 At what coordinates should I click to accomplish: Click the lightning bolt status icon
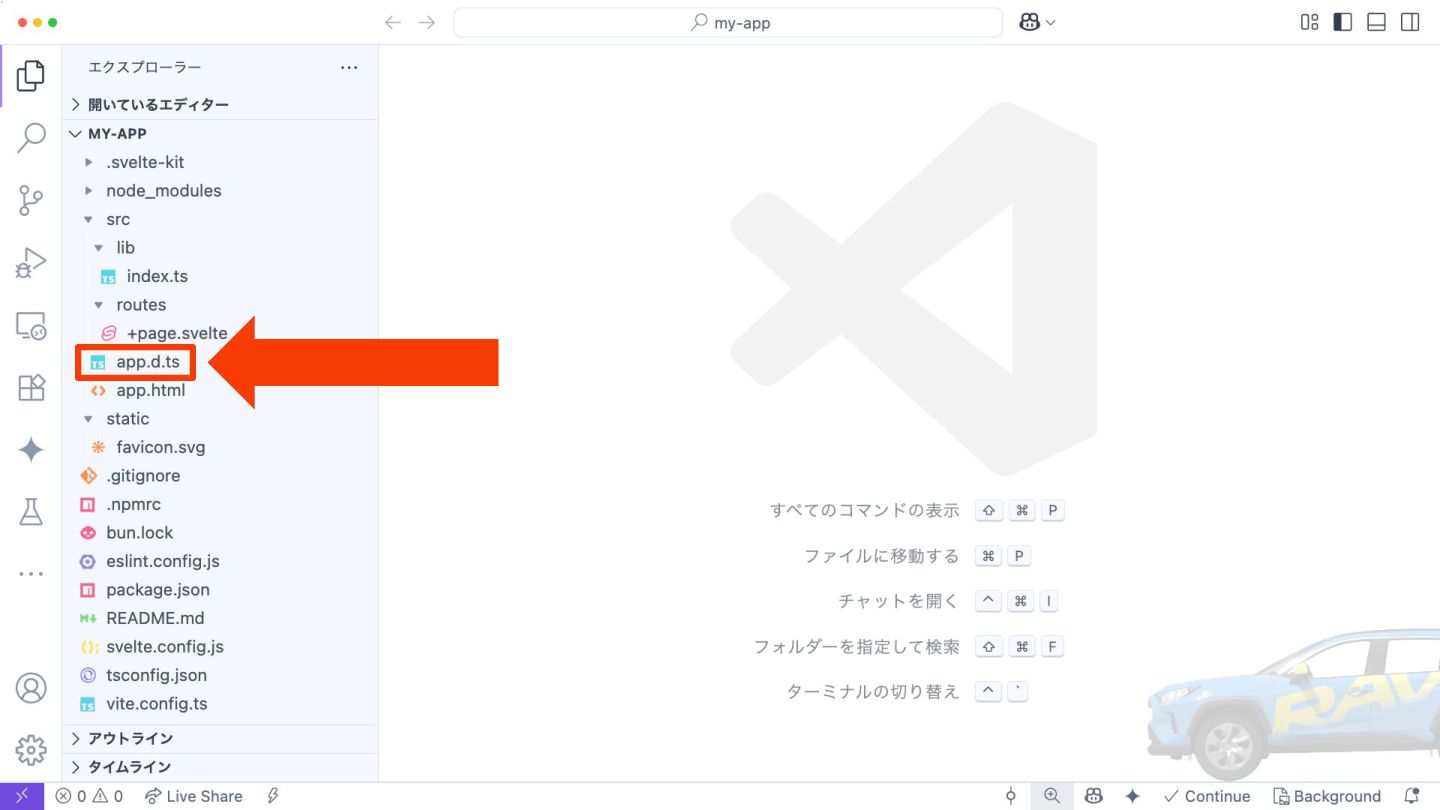pyautogui.click(x=273, y=796)
